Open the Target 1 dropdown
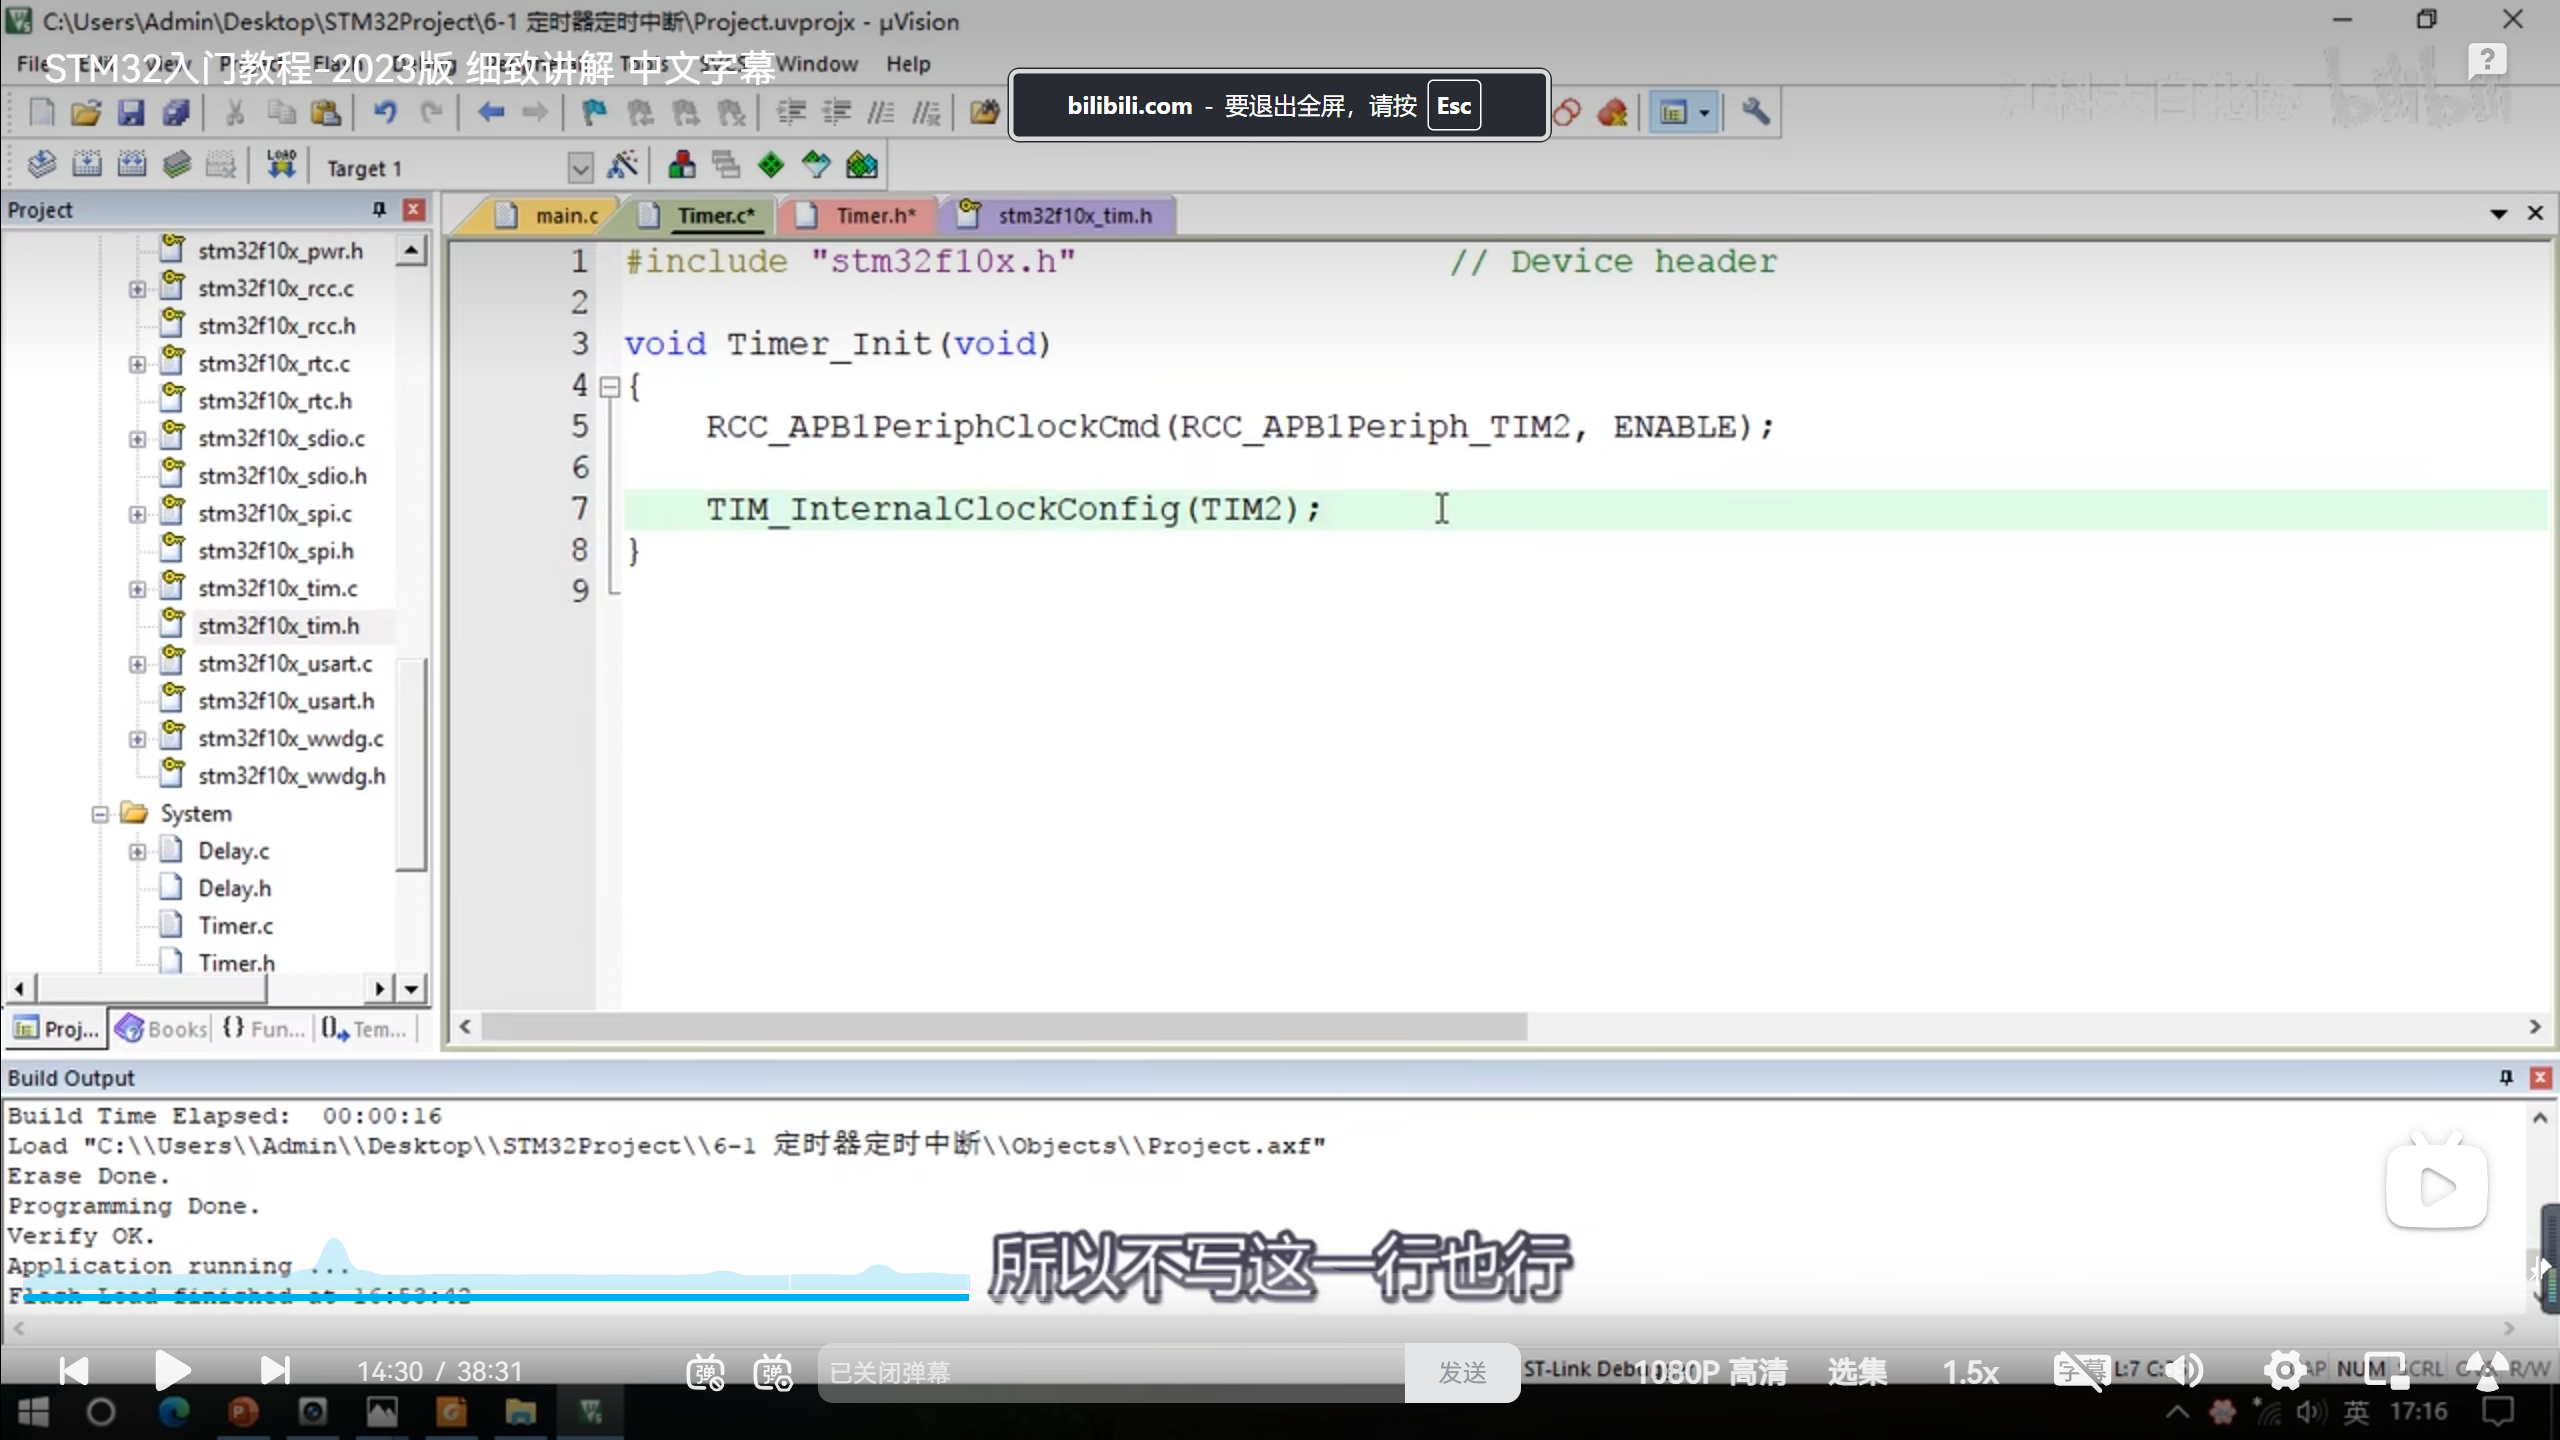The image size is (2560, 1440). tap(580, 168)
